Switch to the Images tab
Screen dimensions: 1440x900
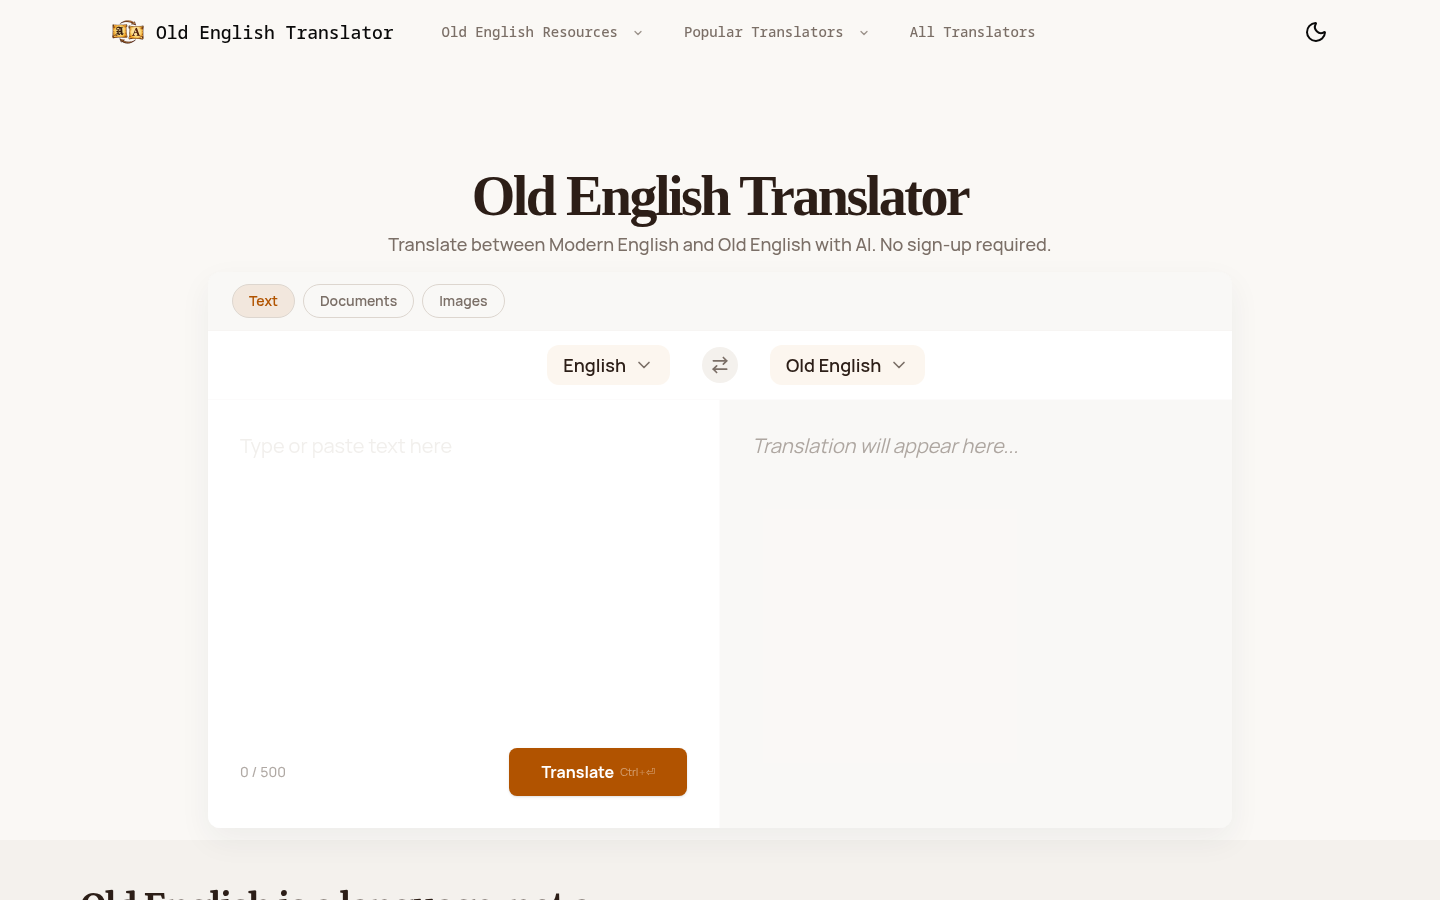click(463, 301)
